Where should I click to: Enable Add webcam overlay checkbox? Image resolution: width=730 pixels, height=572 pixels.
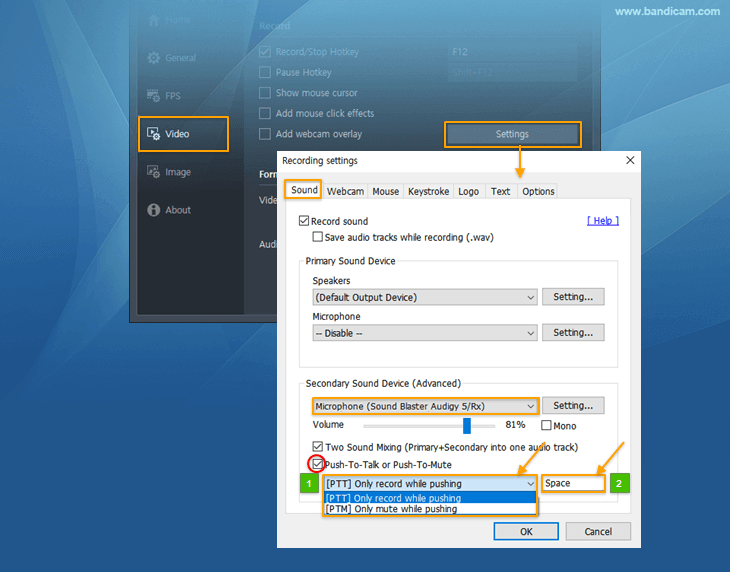[x=265, y=134]
